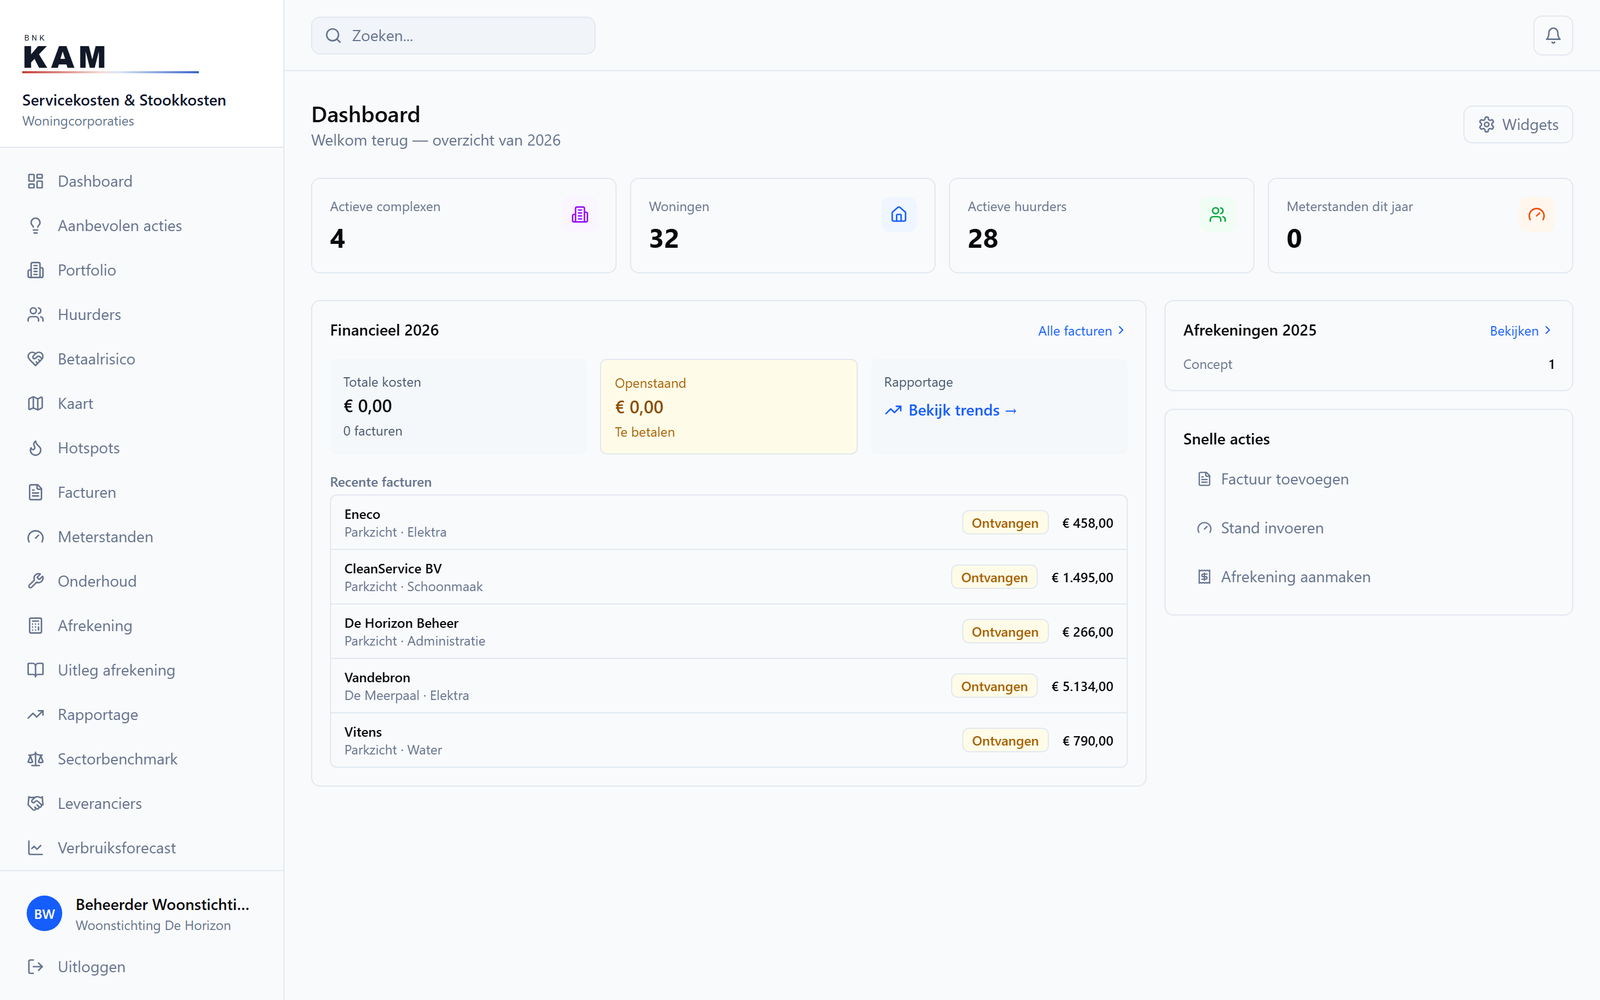Click chevron next to Bekijken
The height and width of the screenshot is (1000, 1600).
pyautogui.click(x=1548, y=330)
